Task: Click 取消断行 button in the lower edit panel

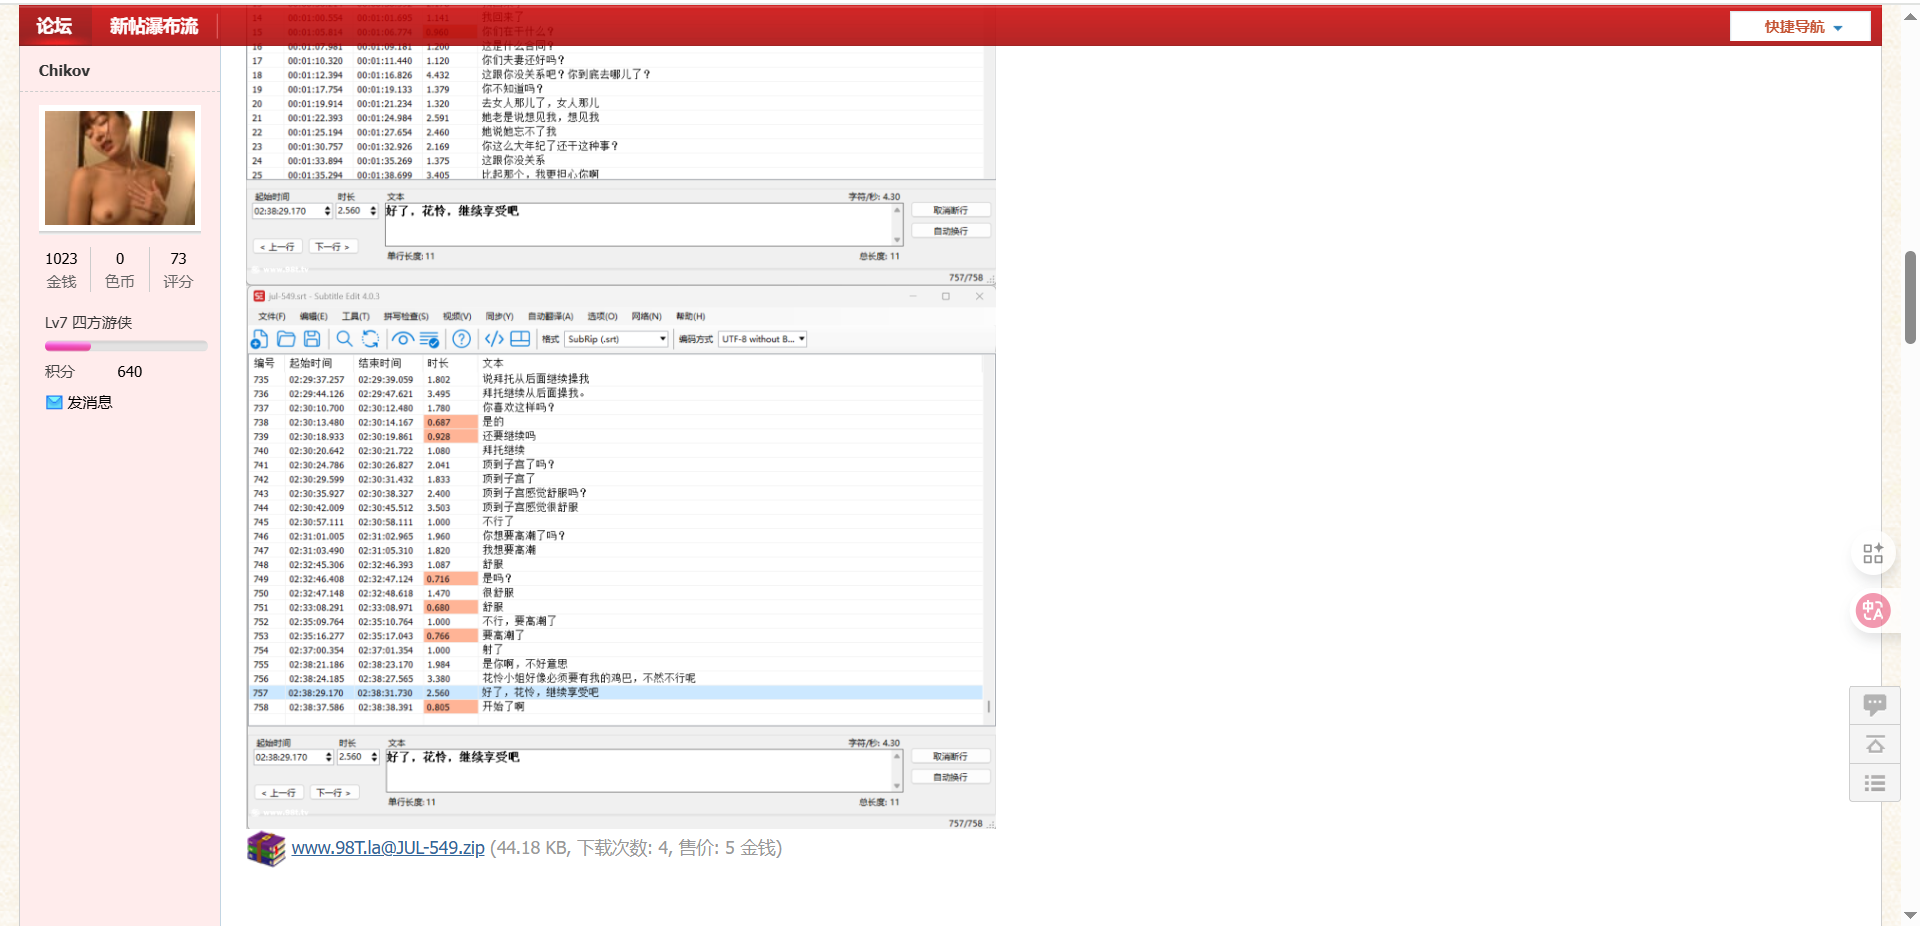Action: tap(950, 756)
